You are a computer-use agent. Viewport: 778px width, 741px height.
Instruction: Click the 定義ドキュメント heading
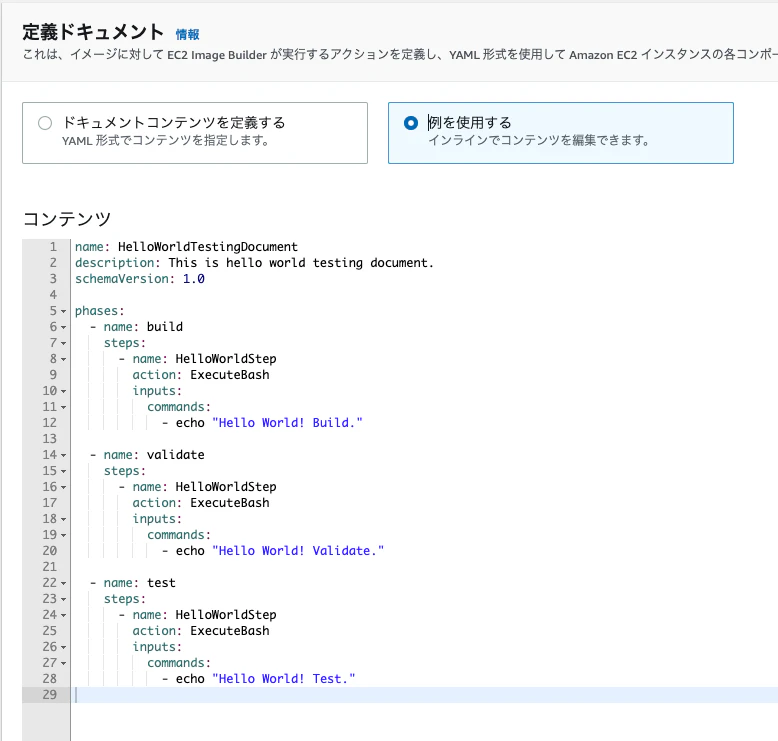[93, 32]
